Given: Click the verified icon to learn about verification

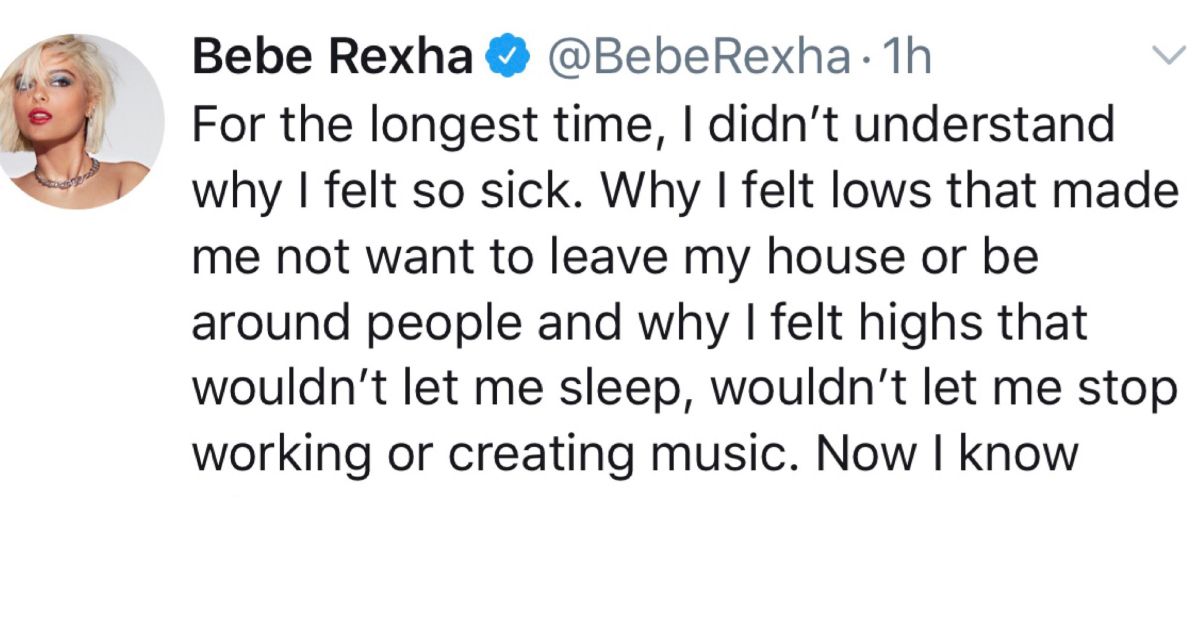Looking at the screenshot, I should (510, 57).
